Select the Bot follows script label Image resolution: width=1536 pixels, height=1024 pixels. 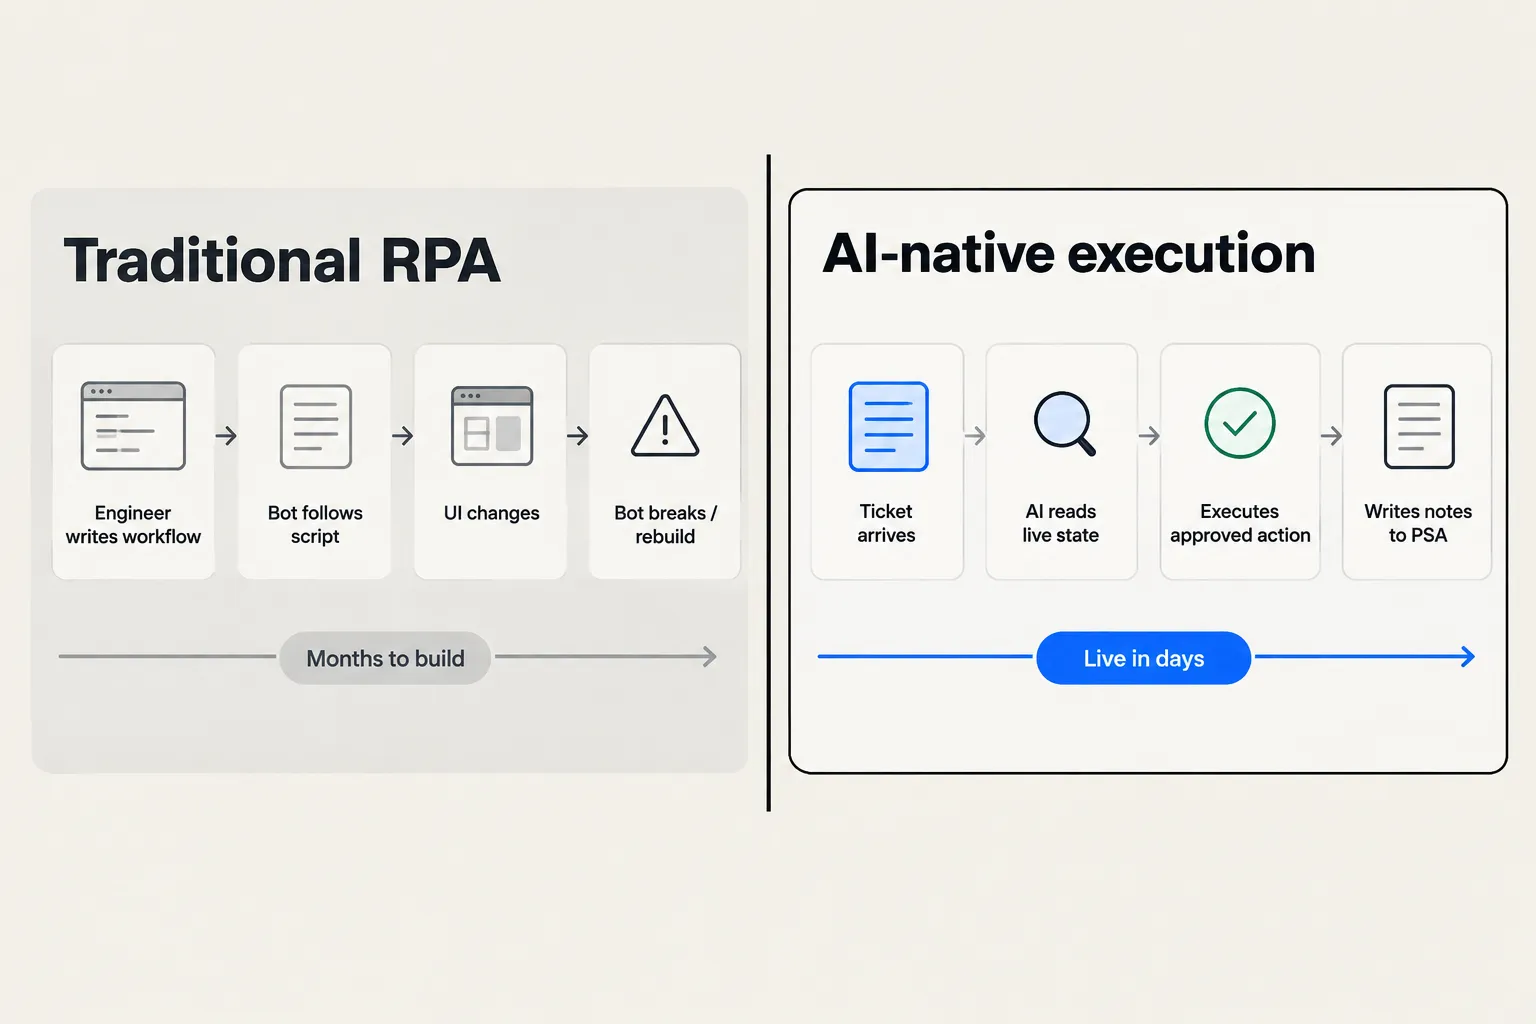pos(315,525)
